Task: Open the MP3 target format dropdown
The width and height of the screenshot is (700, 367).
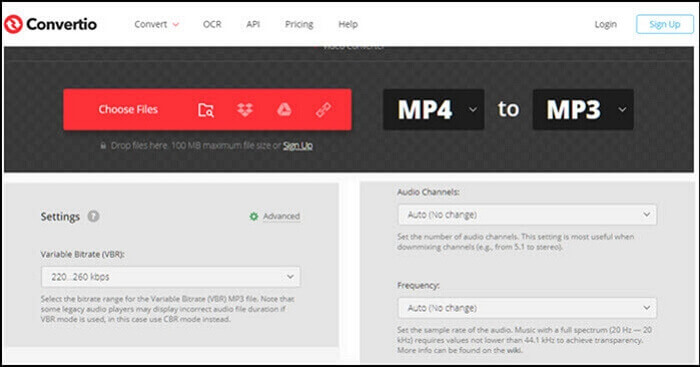Action: [583, 109]
